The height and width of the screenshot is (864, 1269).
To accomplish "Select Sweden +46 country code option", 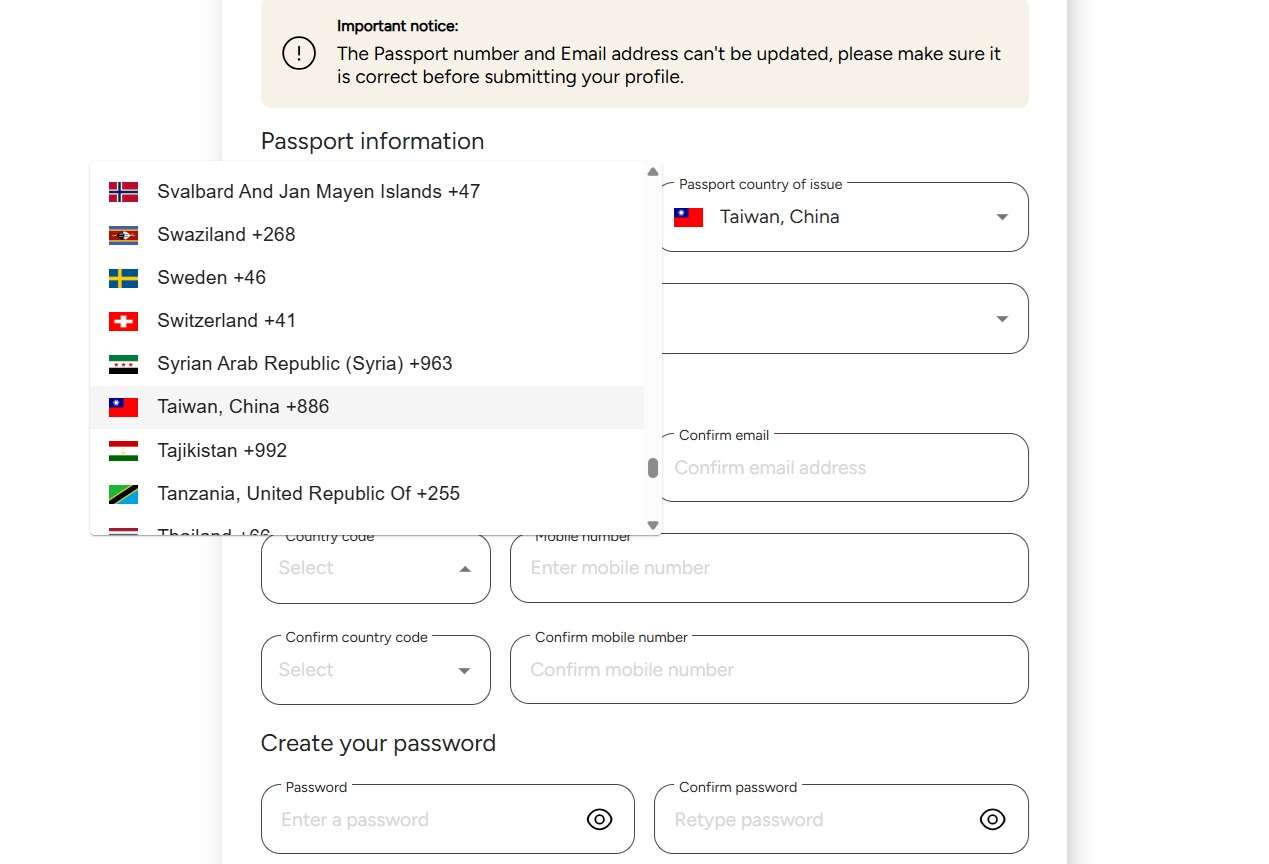I will [367, 278].
